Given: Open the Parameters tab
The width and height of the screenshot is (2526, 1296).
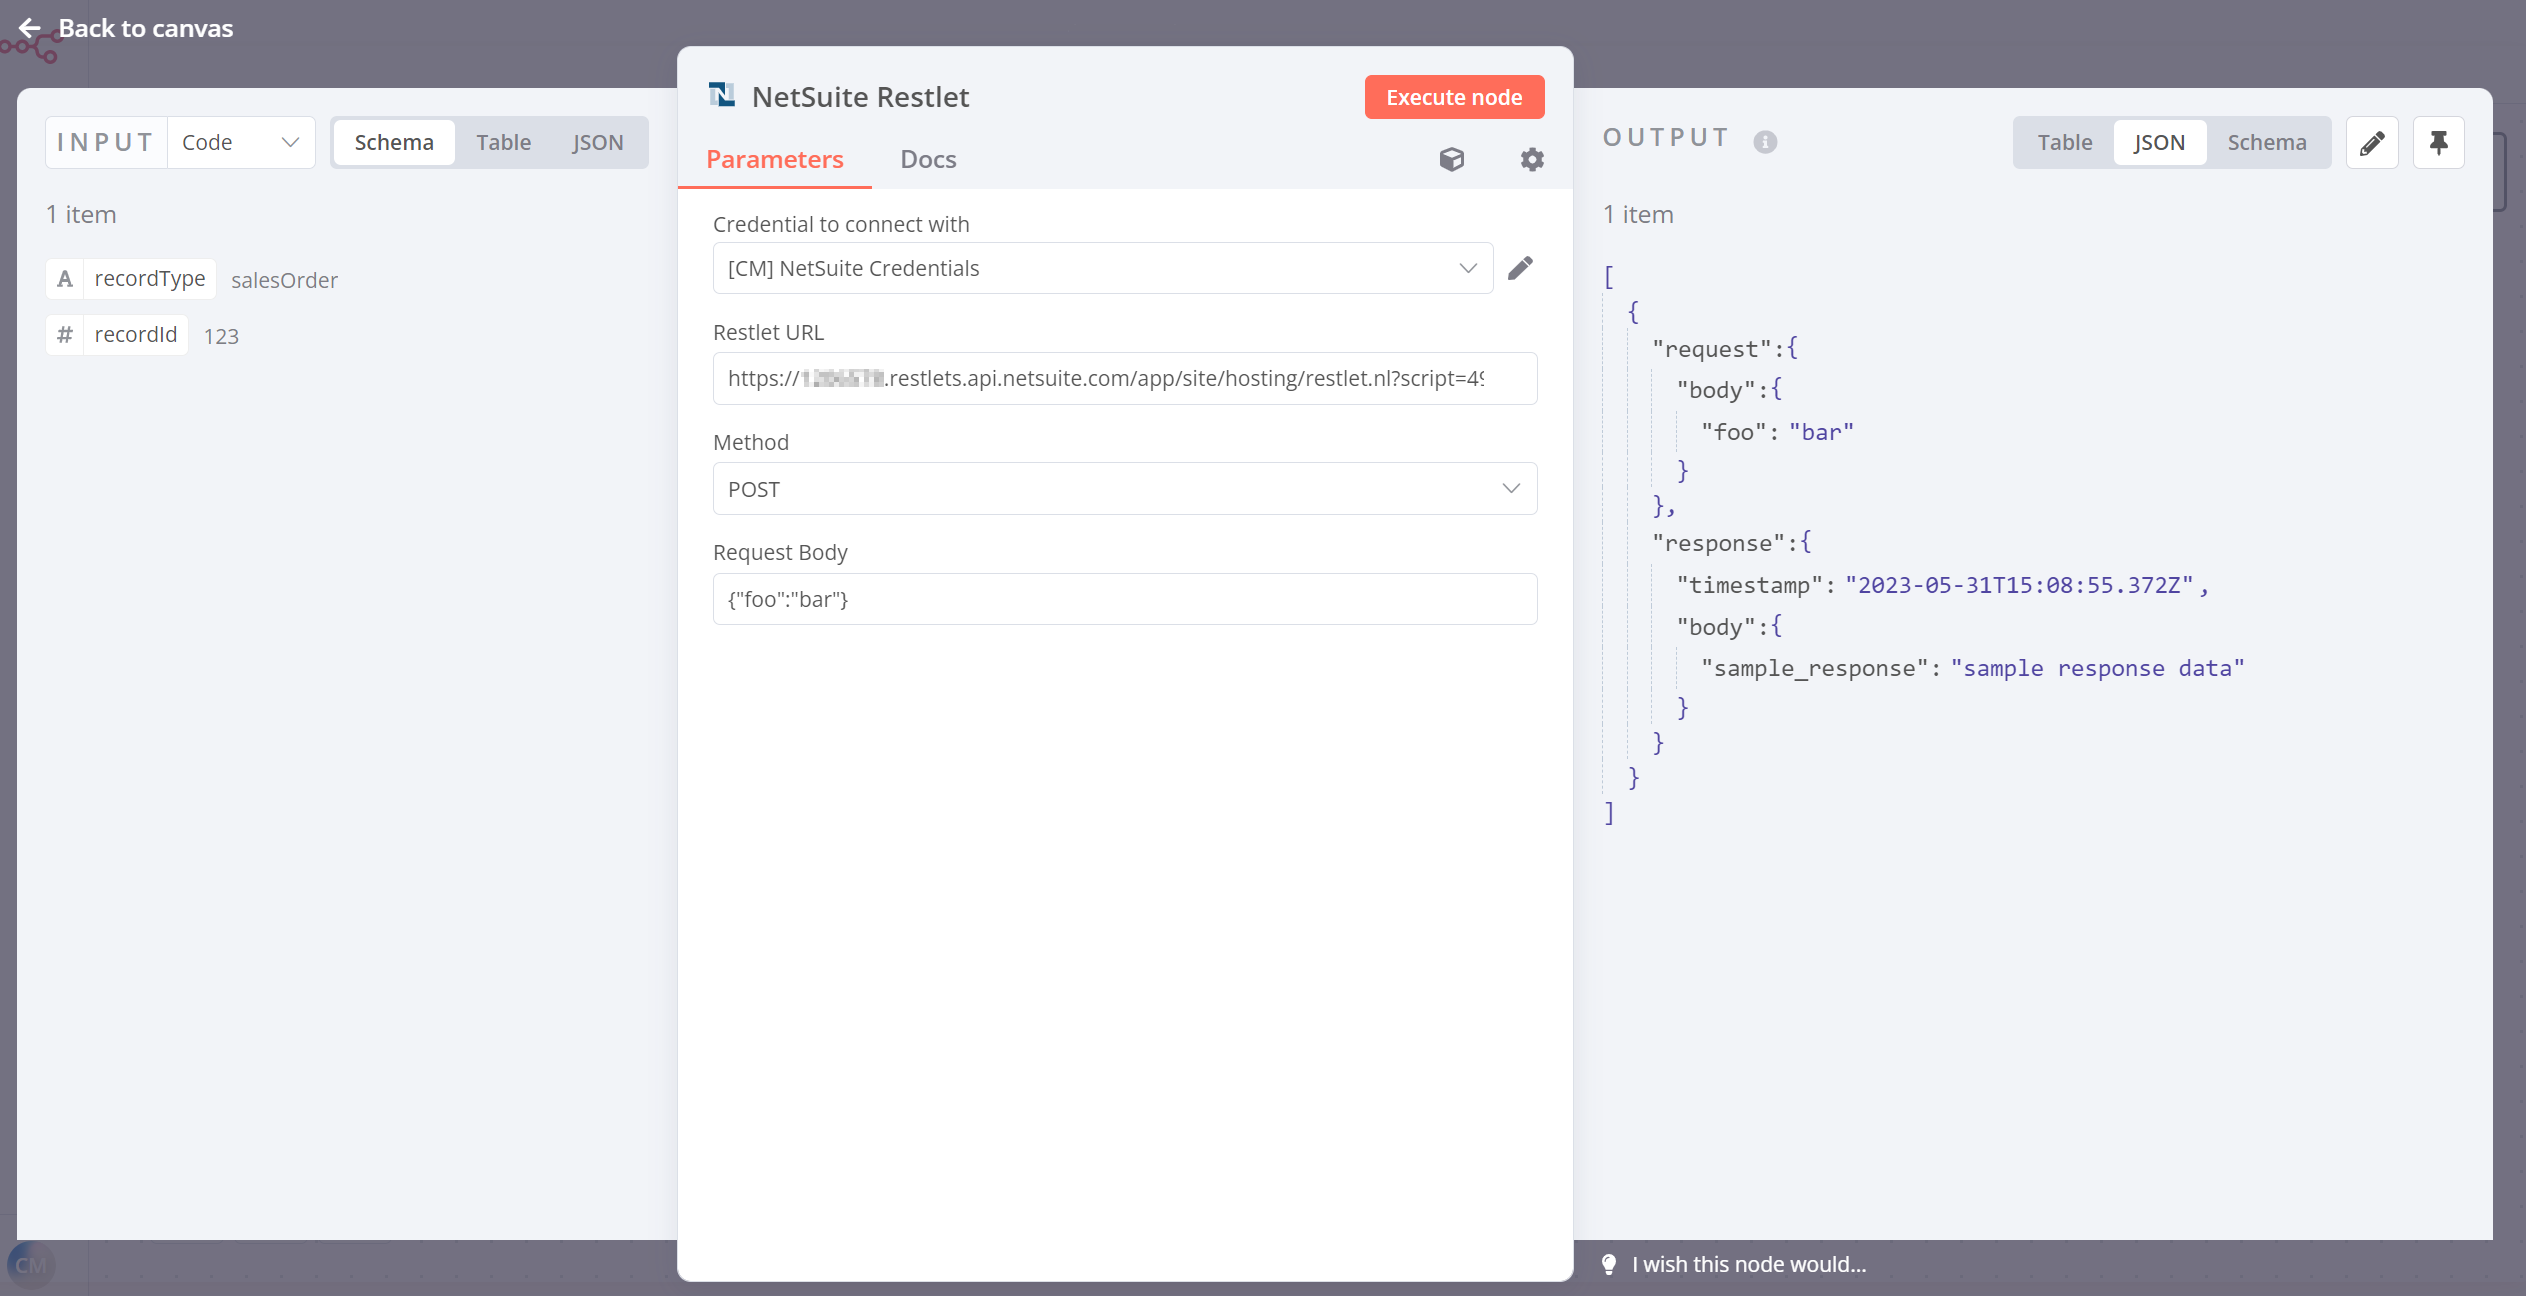Looking at the screenshot, I should pyautogui.click(x=775, y=159).
